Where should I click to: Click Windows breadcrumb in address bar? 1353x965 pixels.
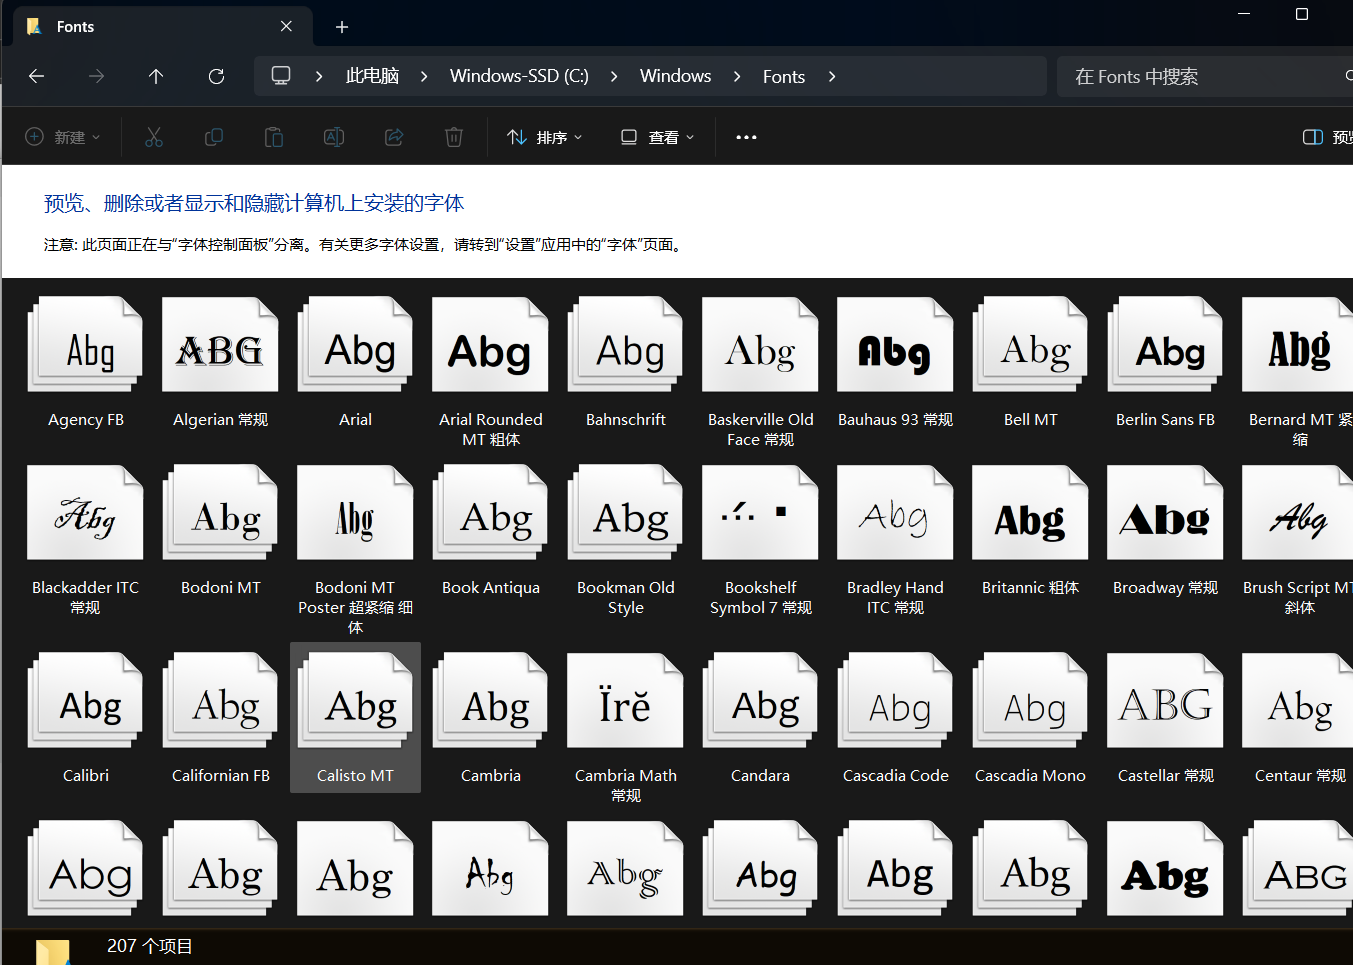click(676, 76)
